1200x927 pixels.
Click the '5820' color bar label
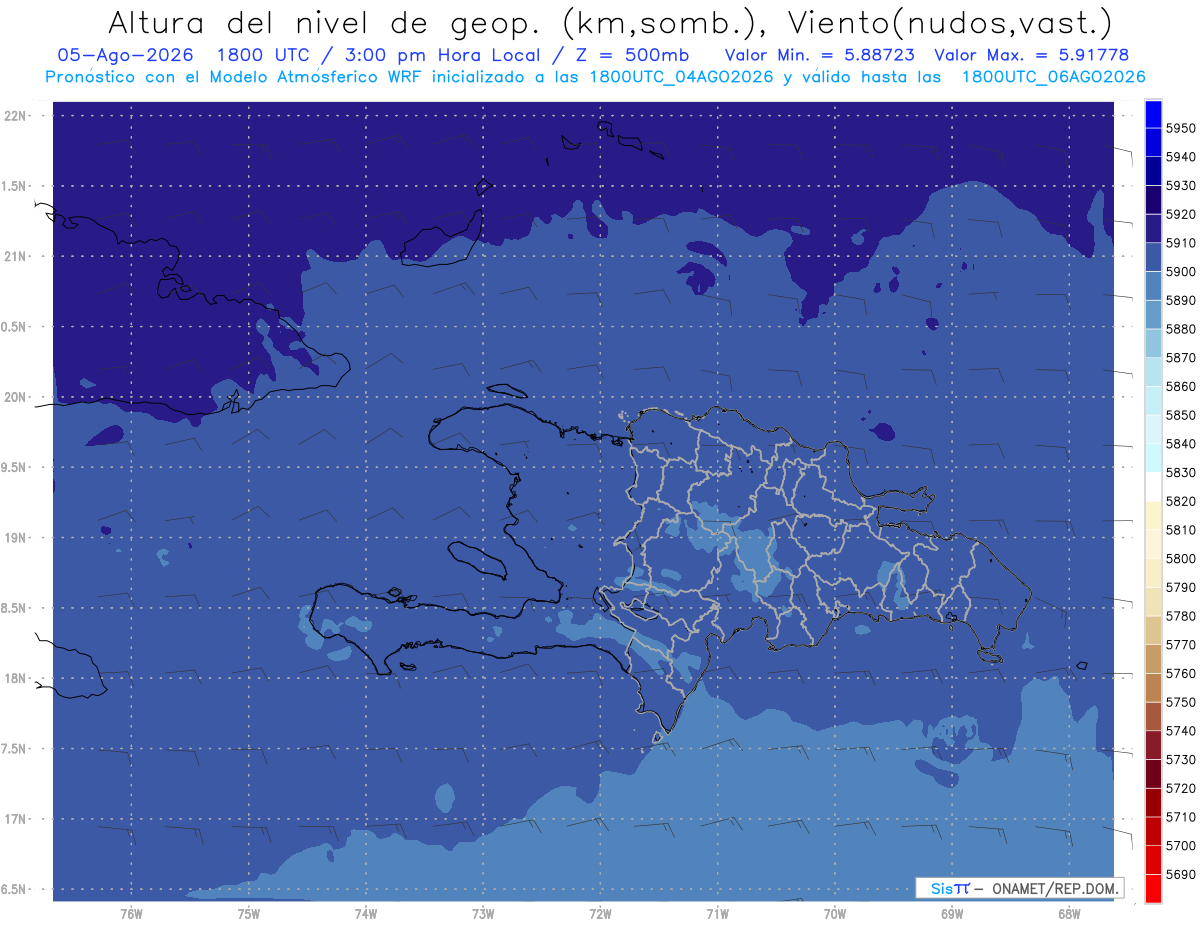[x=1181, y=501]
